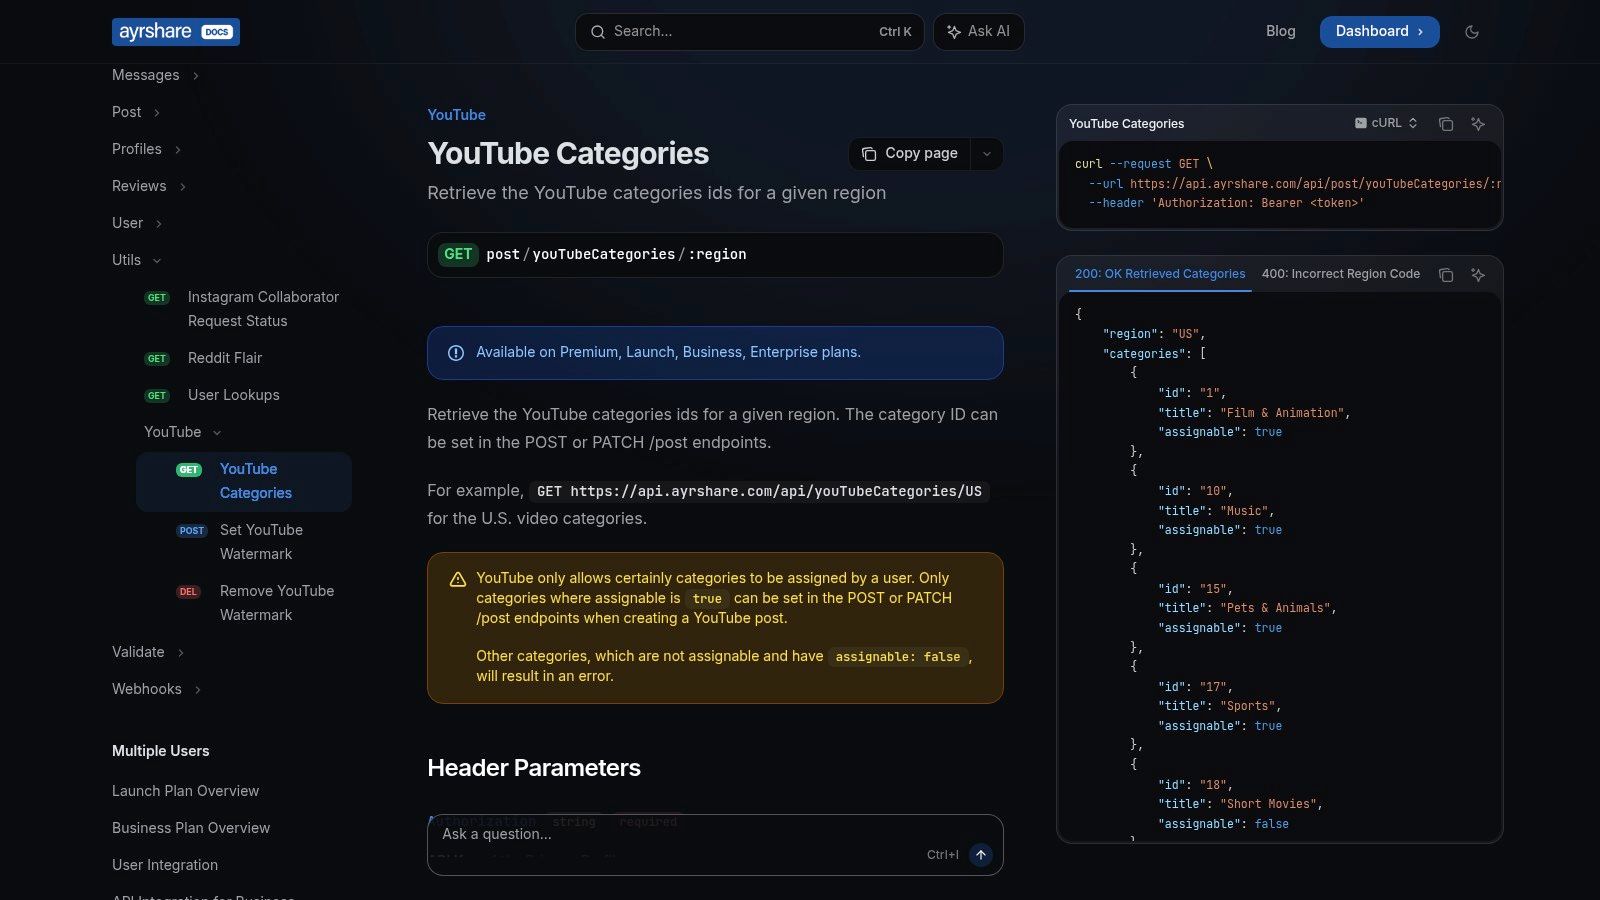Expand Messages sidebar section
1600x900 pixels.
pos(155,75)
